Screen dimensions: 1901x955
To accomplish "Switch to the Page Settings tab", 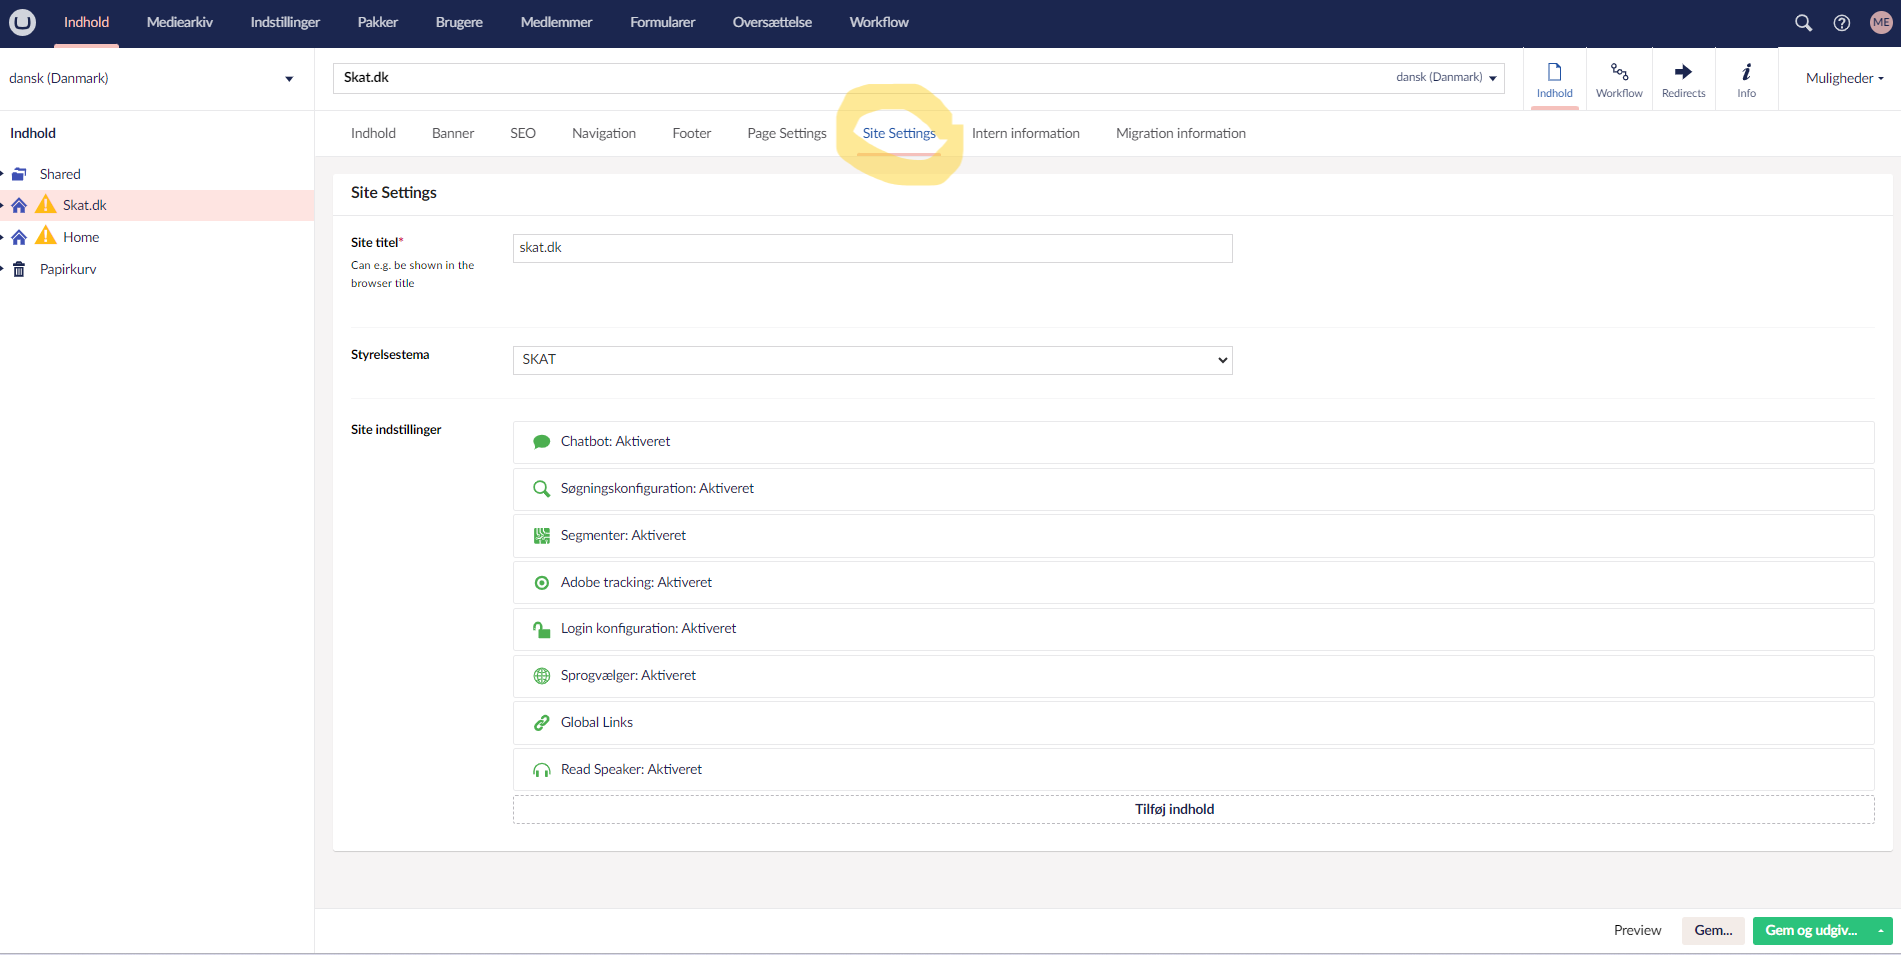I will pyautogui.click(x=786, y=134).
